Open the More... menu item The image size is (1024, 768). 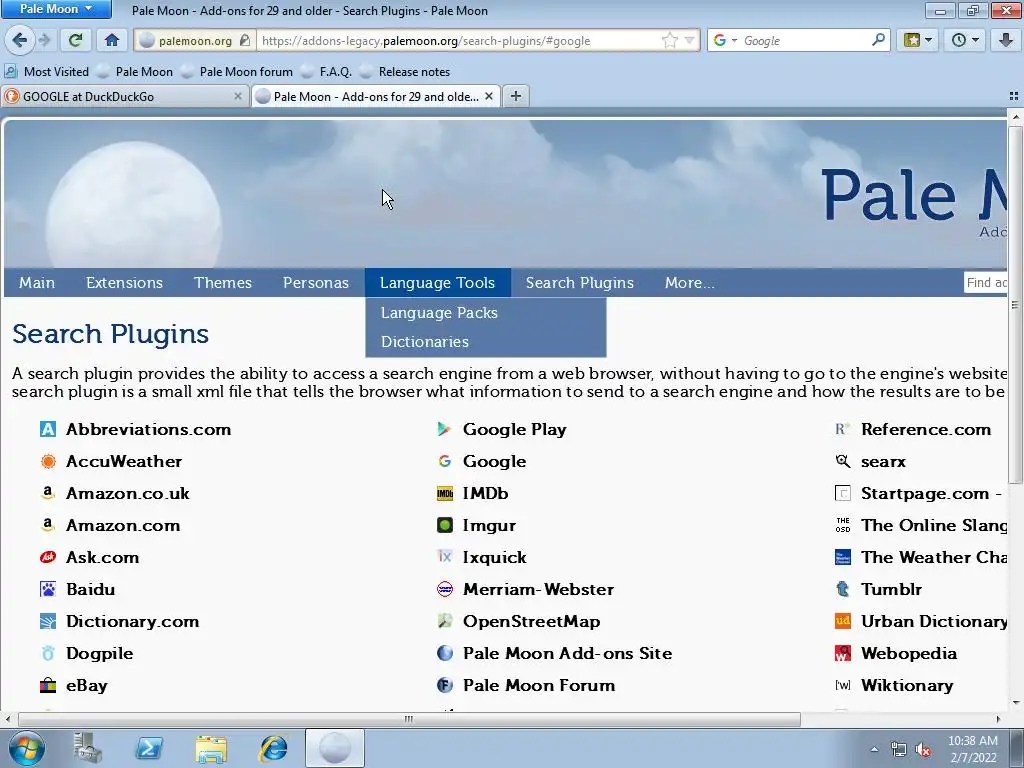tap(690, 283)
